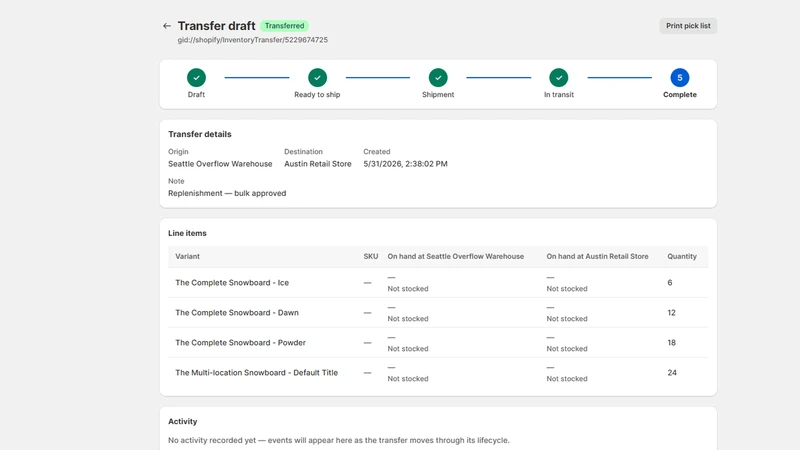The width and height of the screenshot is (800, 450).
Task: Click the No activity recorded yet message
Action: click(339, 440)
